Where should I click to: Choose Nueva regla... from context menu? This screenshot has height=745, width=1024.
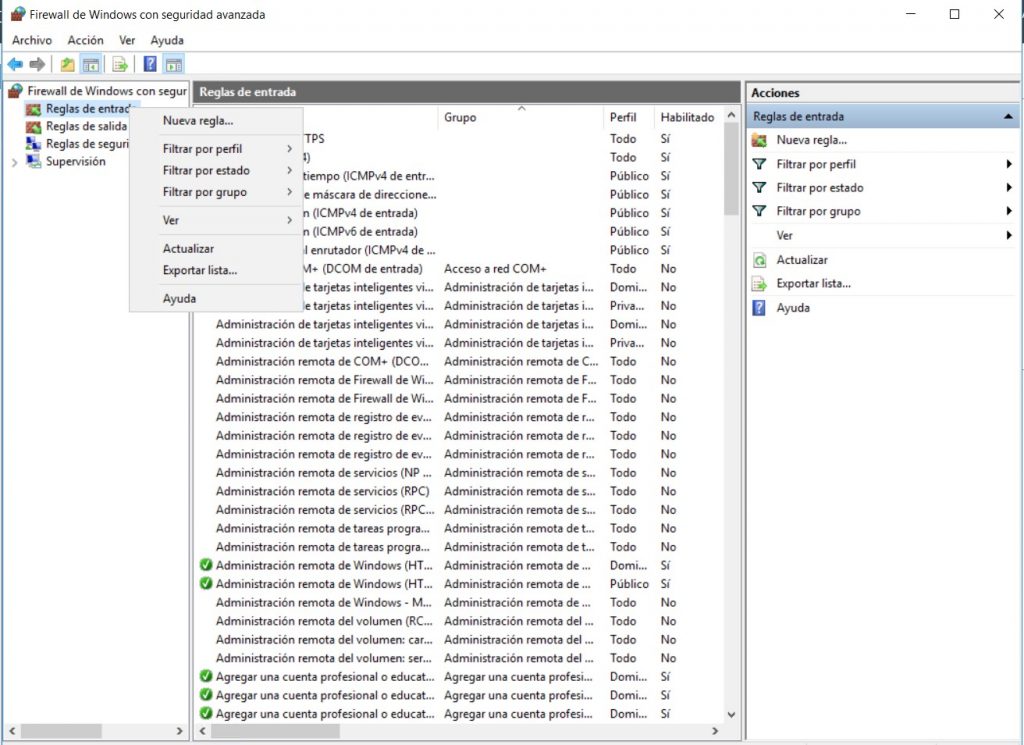click(198, 121)
